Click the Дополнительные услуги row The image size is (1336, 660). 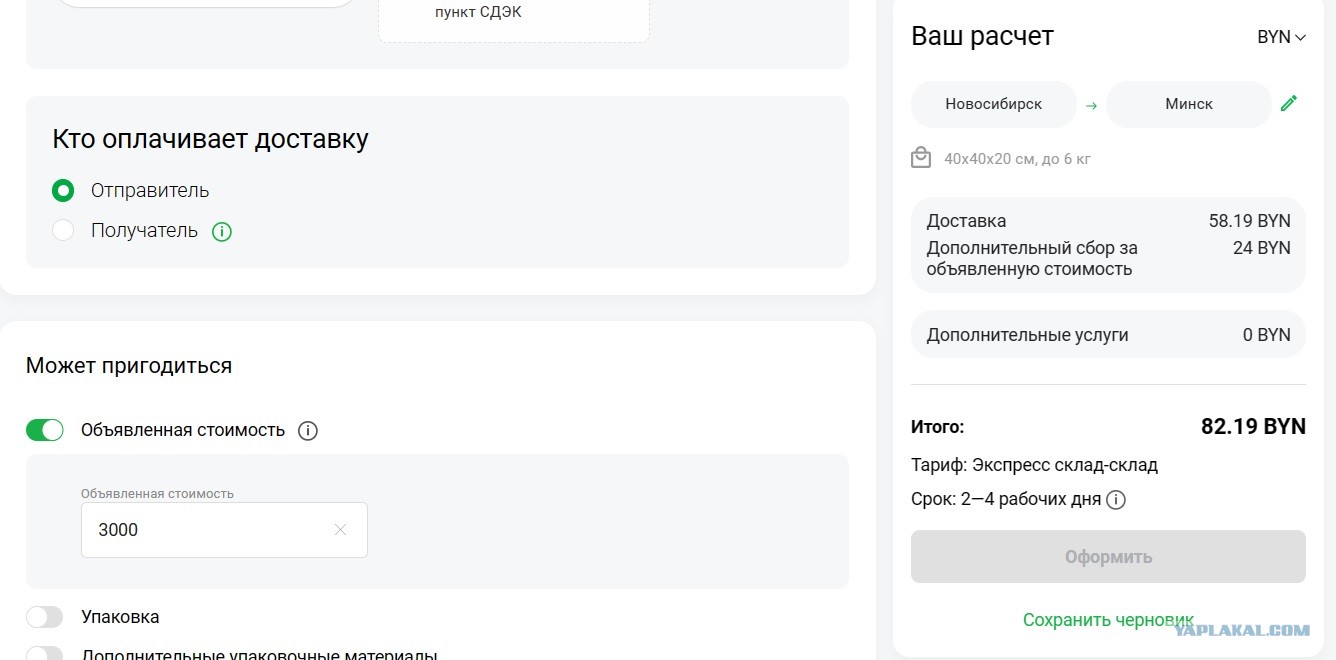coord(1108,335)
